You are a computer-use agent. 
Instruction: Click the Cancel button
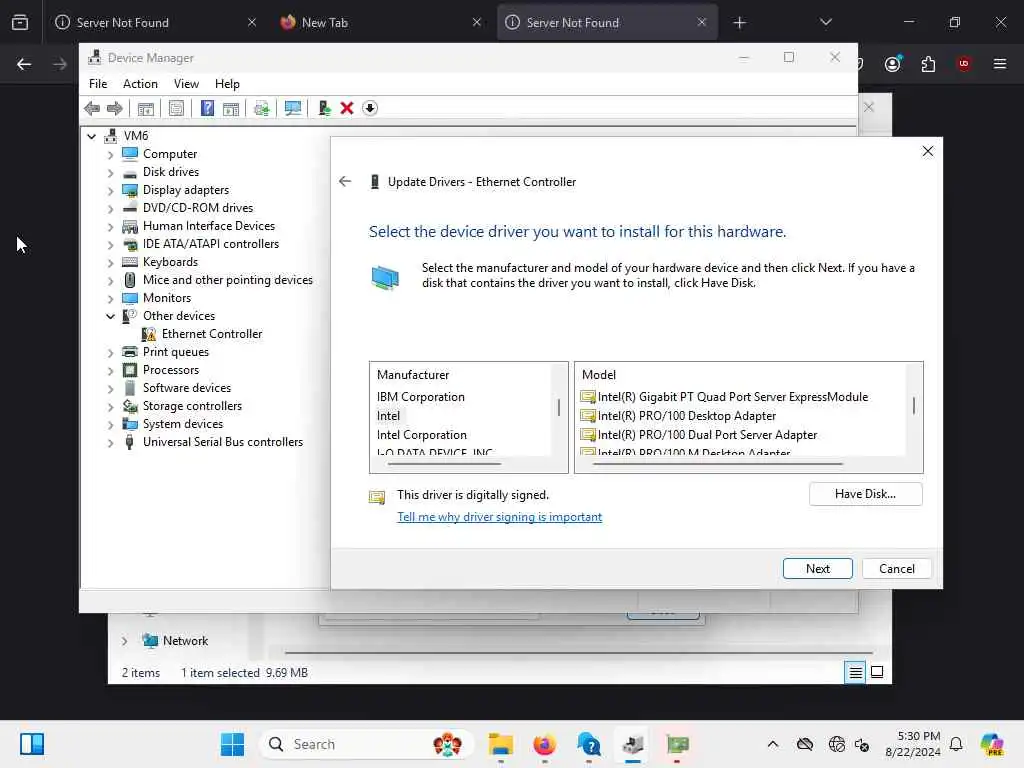coord(897,568)
